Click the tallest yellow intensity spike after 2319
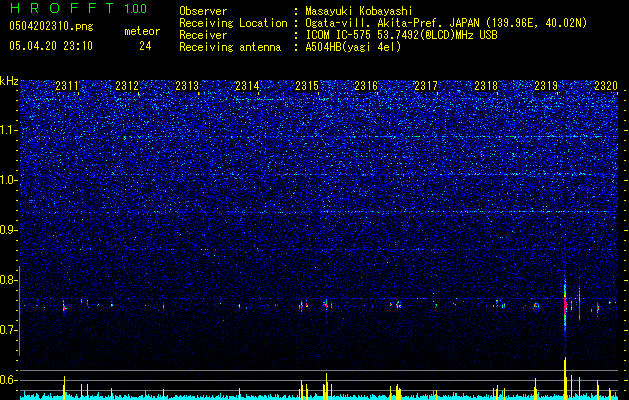This screenshot has height=400, width=629. coord(565,378)
